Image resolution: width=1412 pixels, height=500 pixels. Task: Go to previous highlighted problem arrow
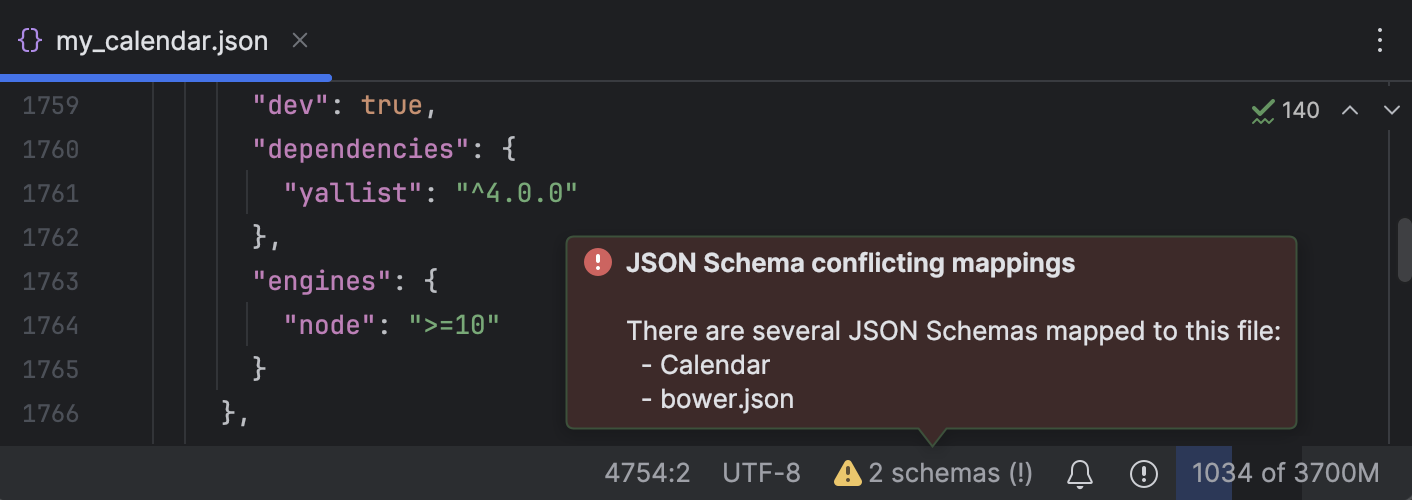[x=1350, y=110]
